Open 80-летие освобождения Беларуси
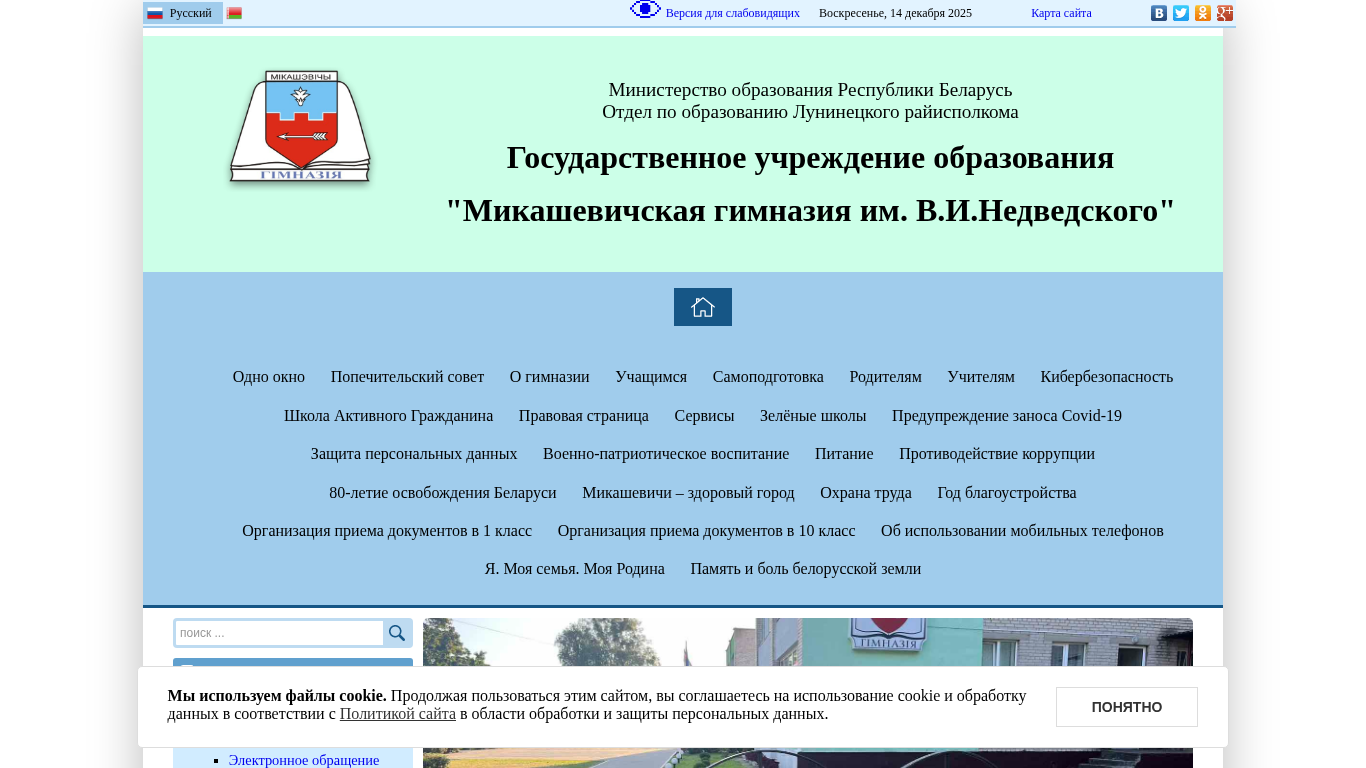 coord(443,493)
